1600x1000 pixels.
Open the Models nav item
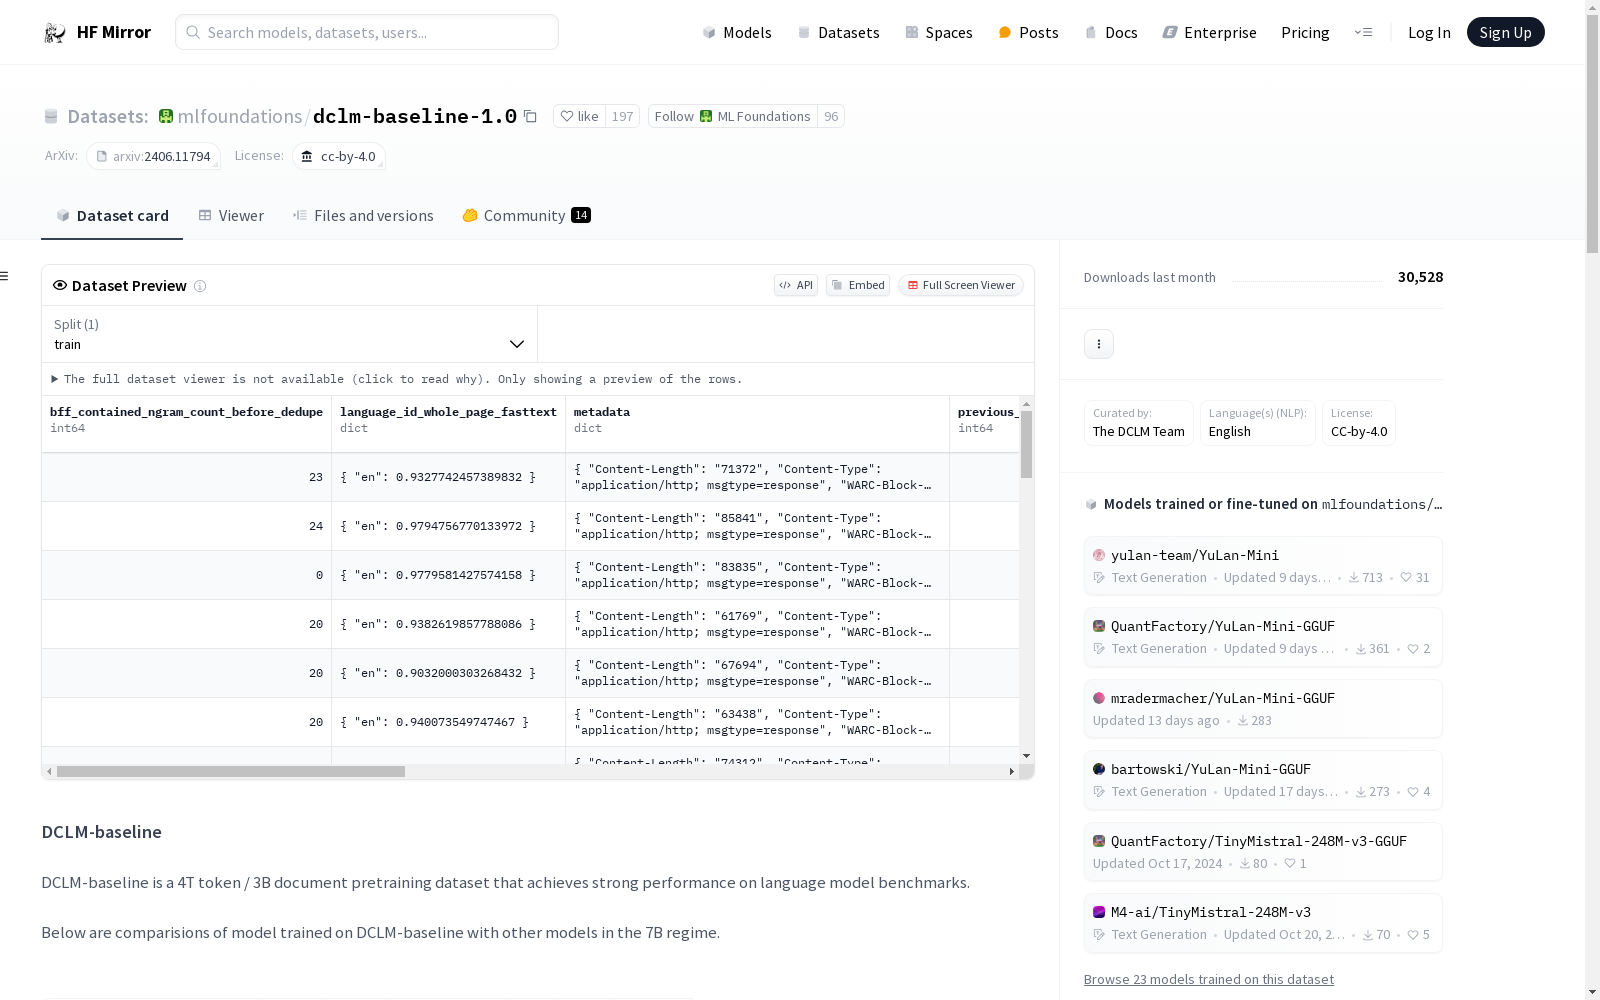(x=737, y=33)
